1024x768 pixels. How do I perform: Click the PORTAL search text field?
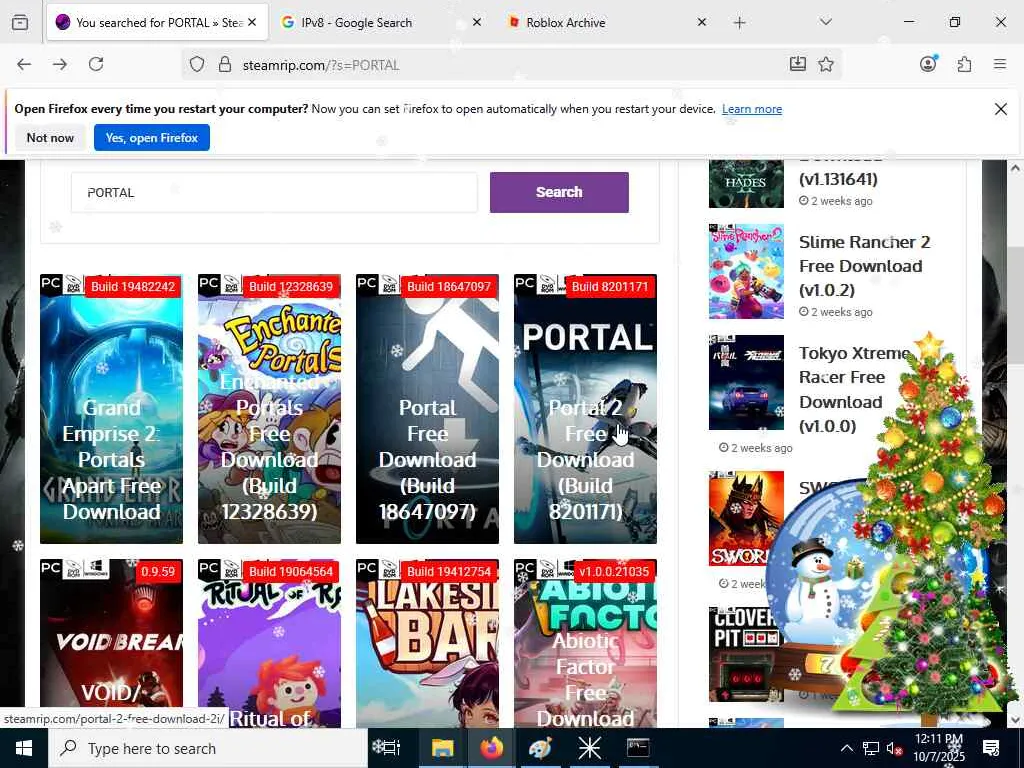pos(274,193)
